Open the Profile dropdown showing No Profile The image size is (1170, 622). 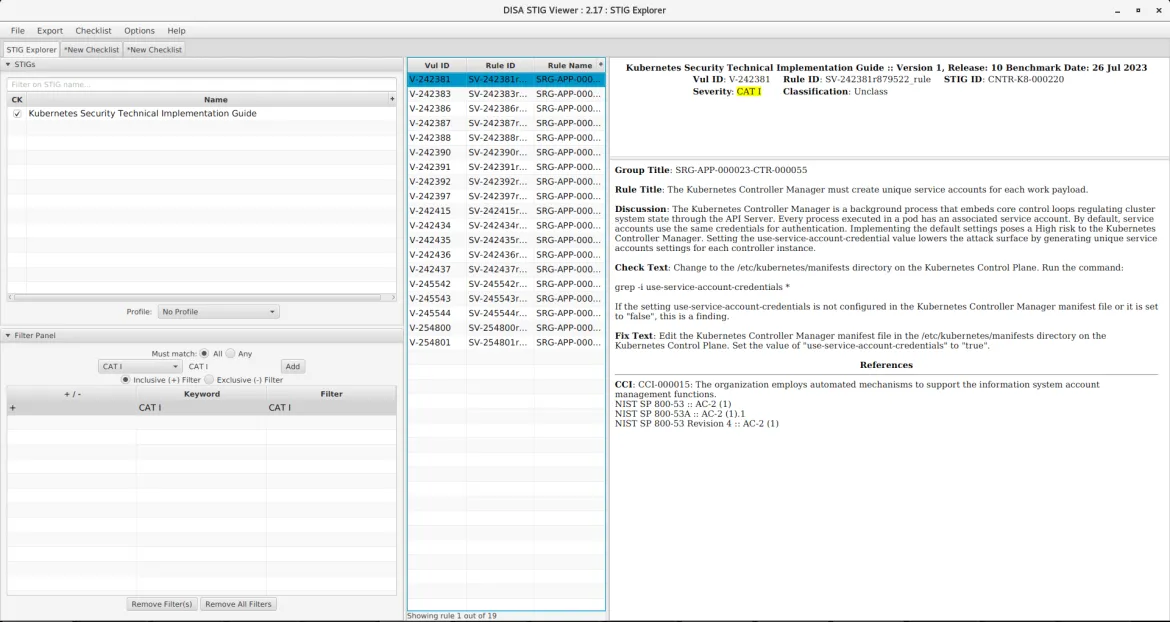click(x=218, y=311)
